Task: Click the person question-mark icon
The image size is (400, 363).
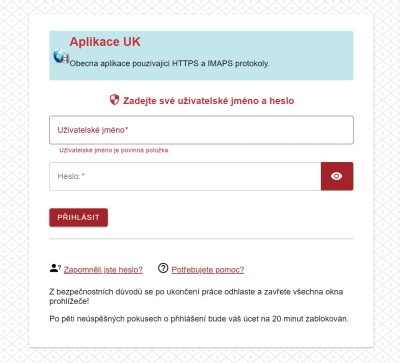Action: click(55, 268)
